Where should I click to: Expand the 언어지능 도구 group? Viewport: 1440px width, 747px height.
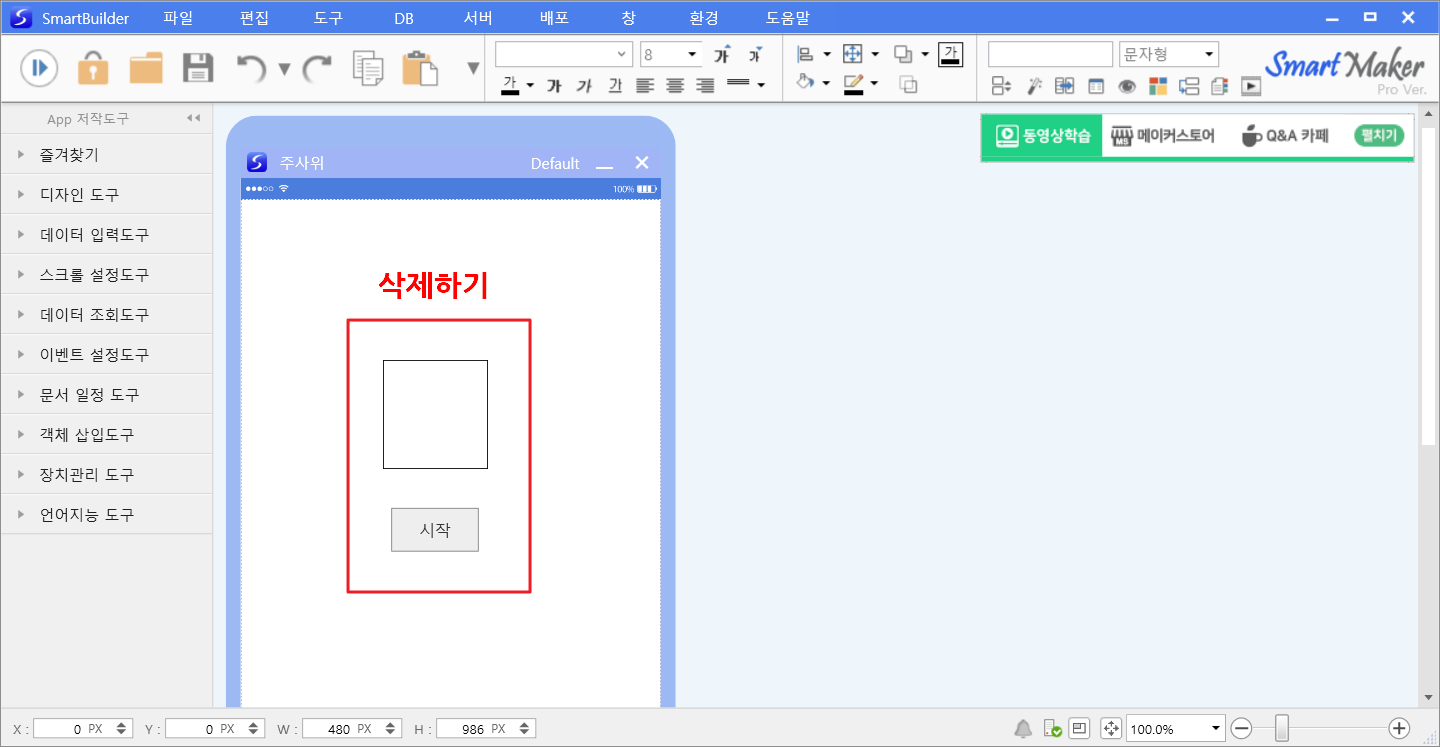click(106, 515)
